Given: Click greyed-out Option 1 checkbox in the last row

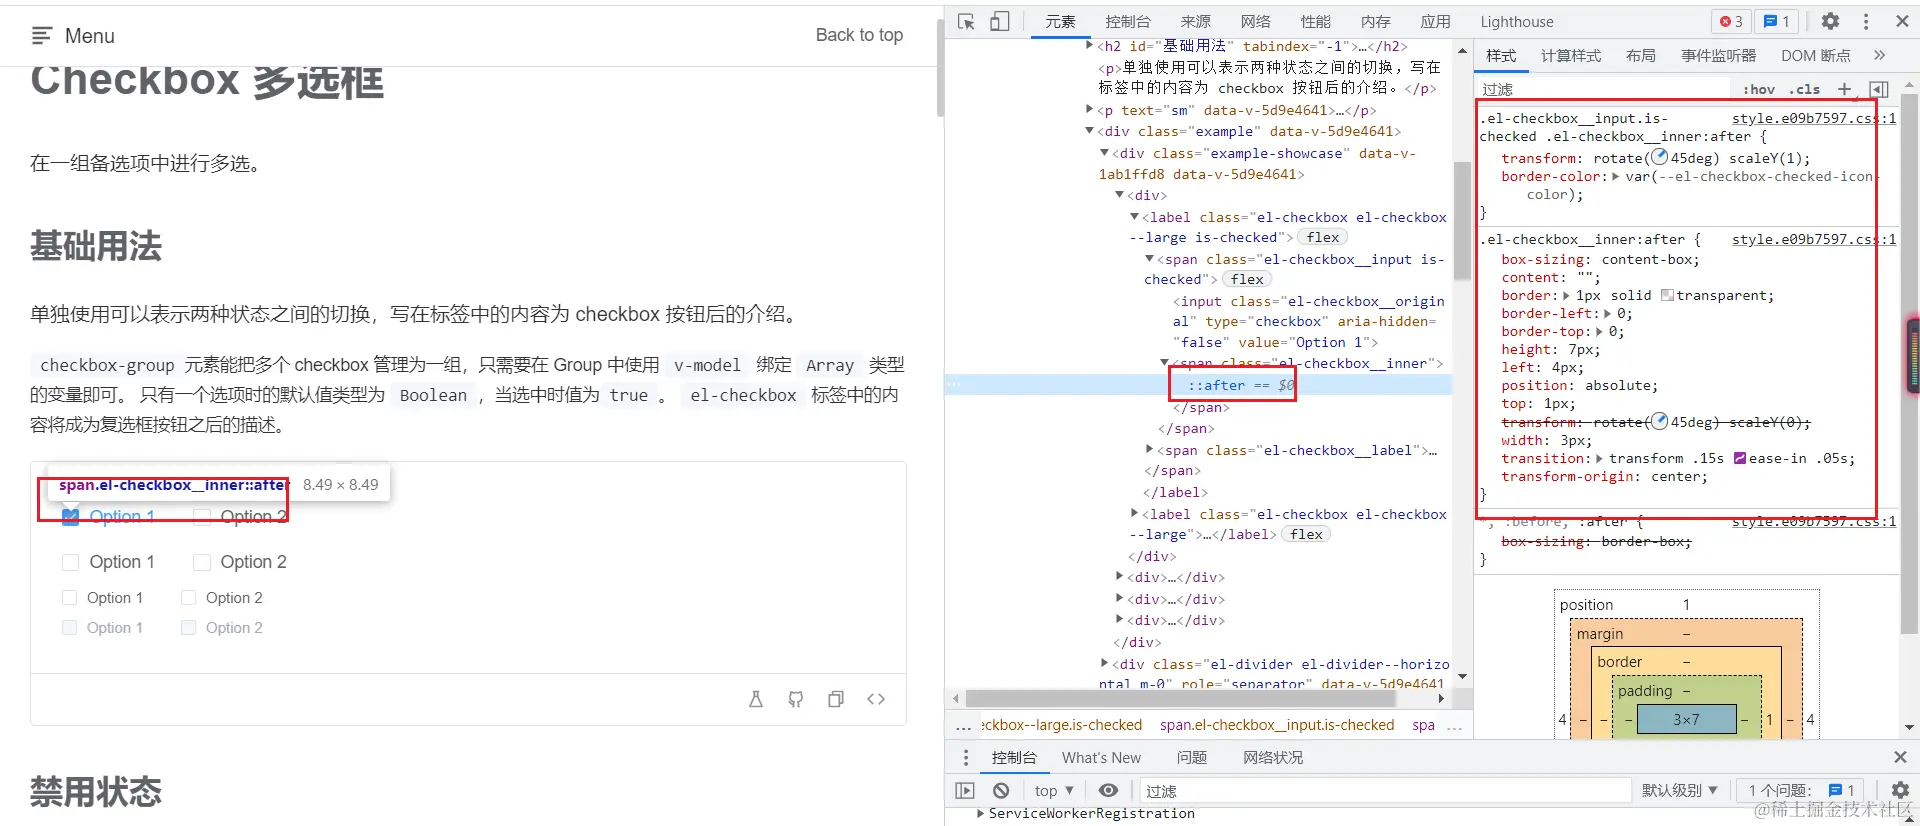Looking at the screenshot, I should (69, 628).
